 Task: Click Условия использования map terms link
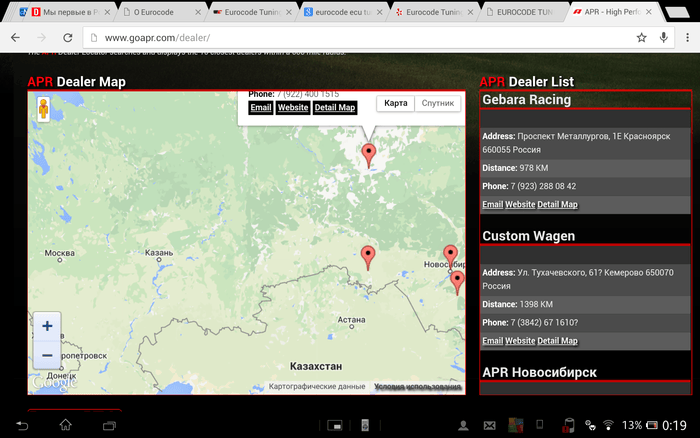pyautogui.click(x=417, y=387)
